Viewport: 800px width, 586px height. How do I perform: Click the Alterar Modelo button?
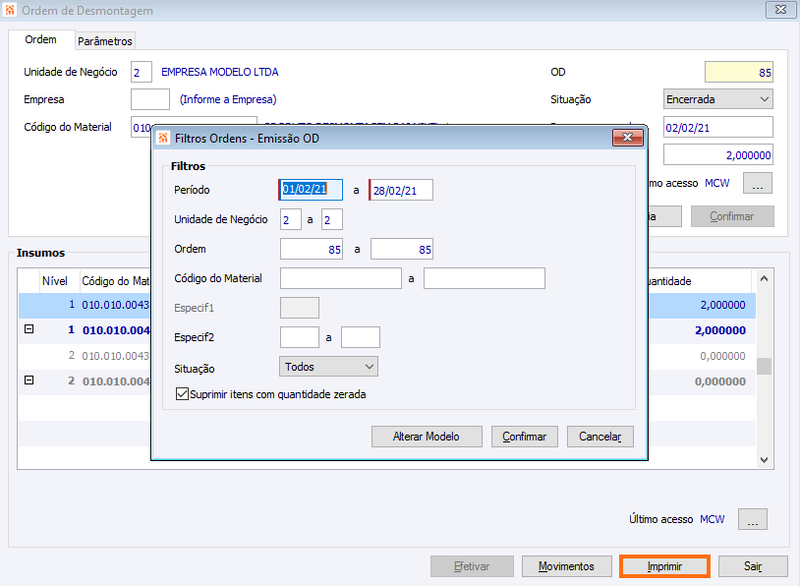427,437
